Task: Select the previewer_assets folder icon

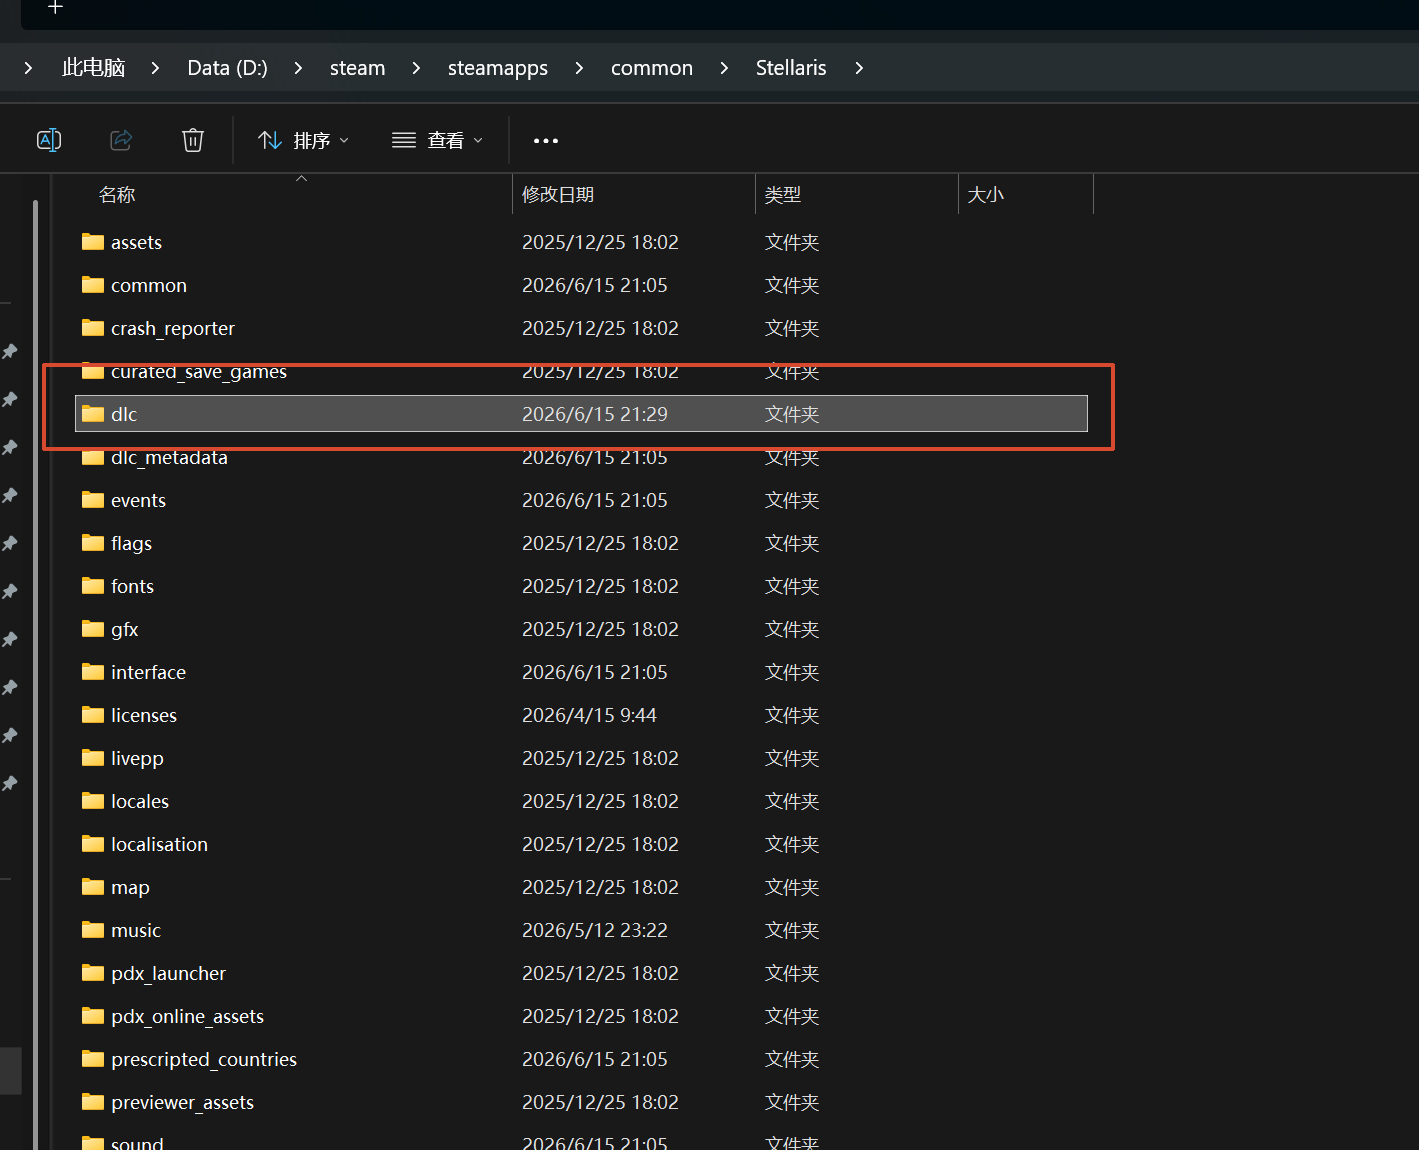Action: tap(93, 1102)
